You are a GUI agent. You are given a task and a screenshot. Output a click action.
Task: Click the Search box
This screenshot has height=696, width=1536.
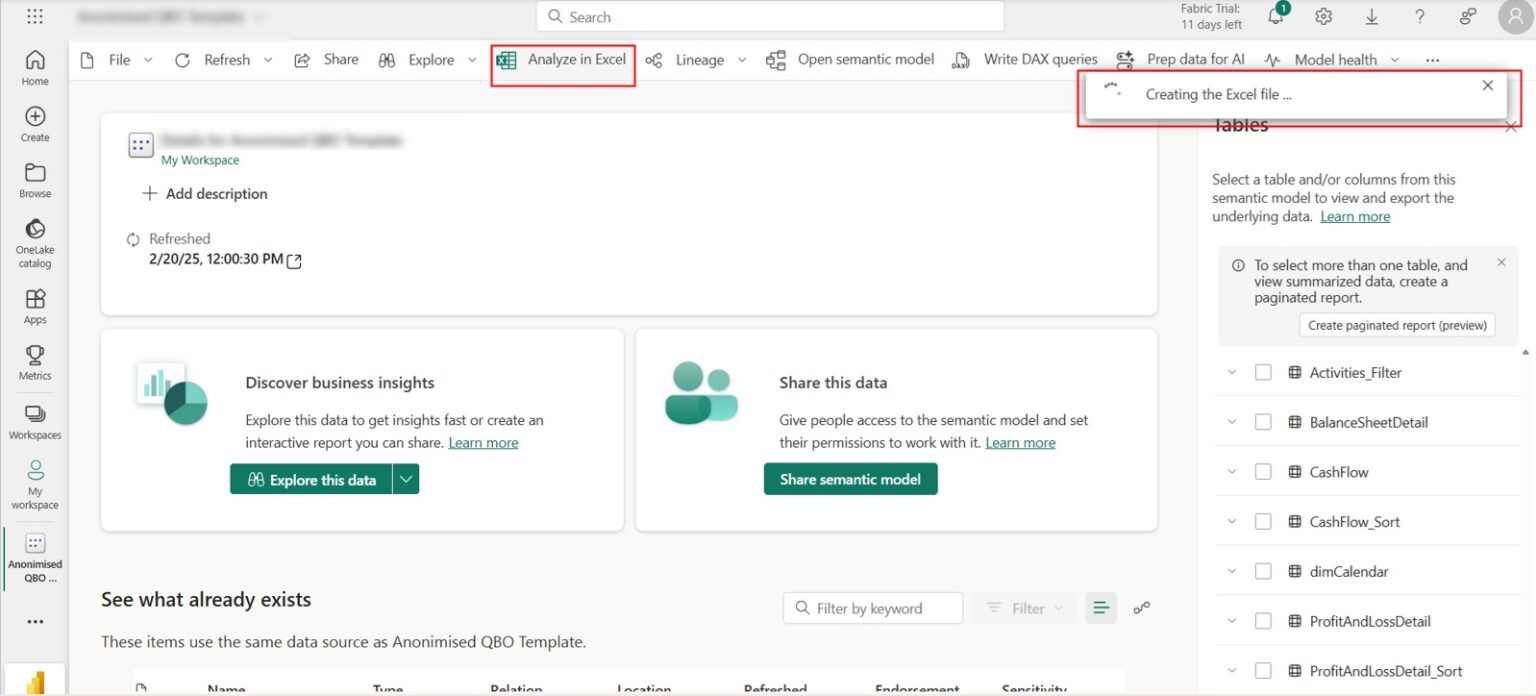click(770, 17)
